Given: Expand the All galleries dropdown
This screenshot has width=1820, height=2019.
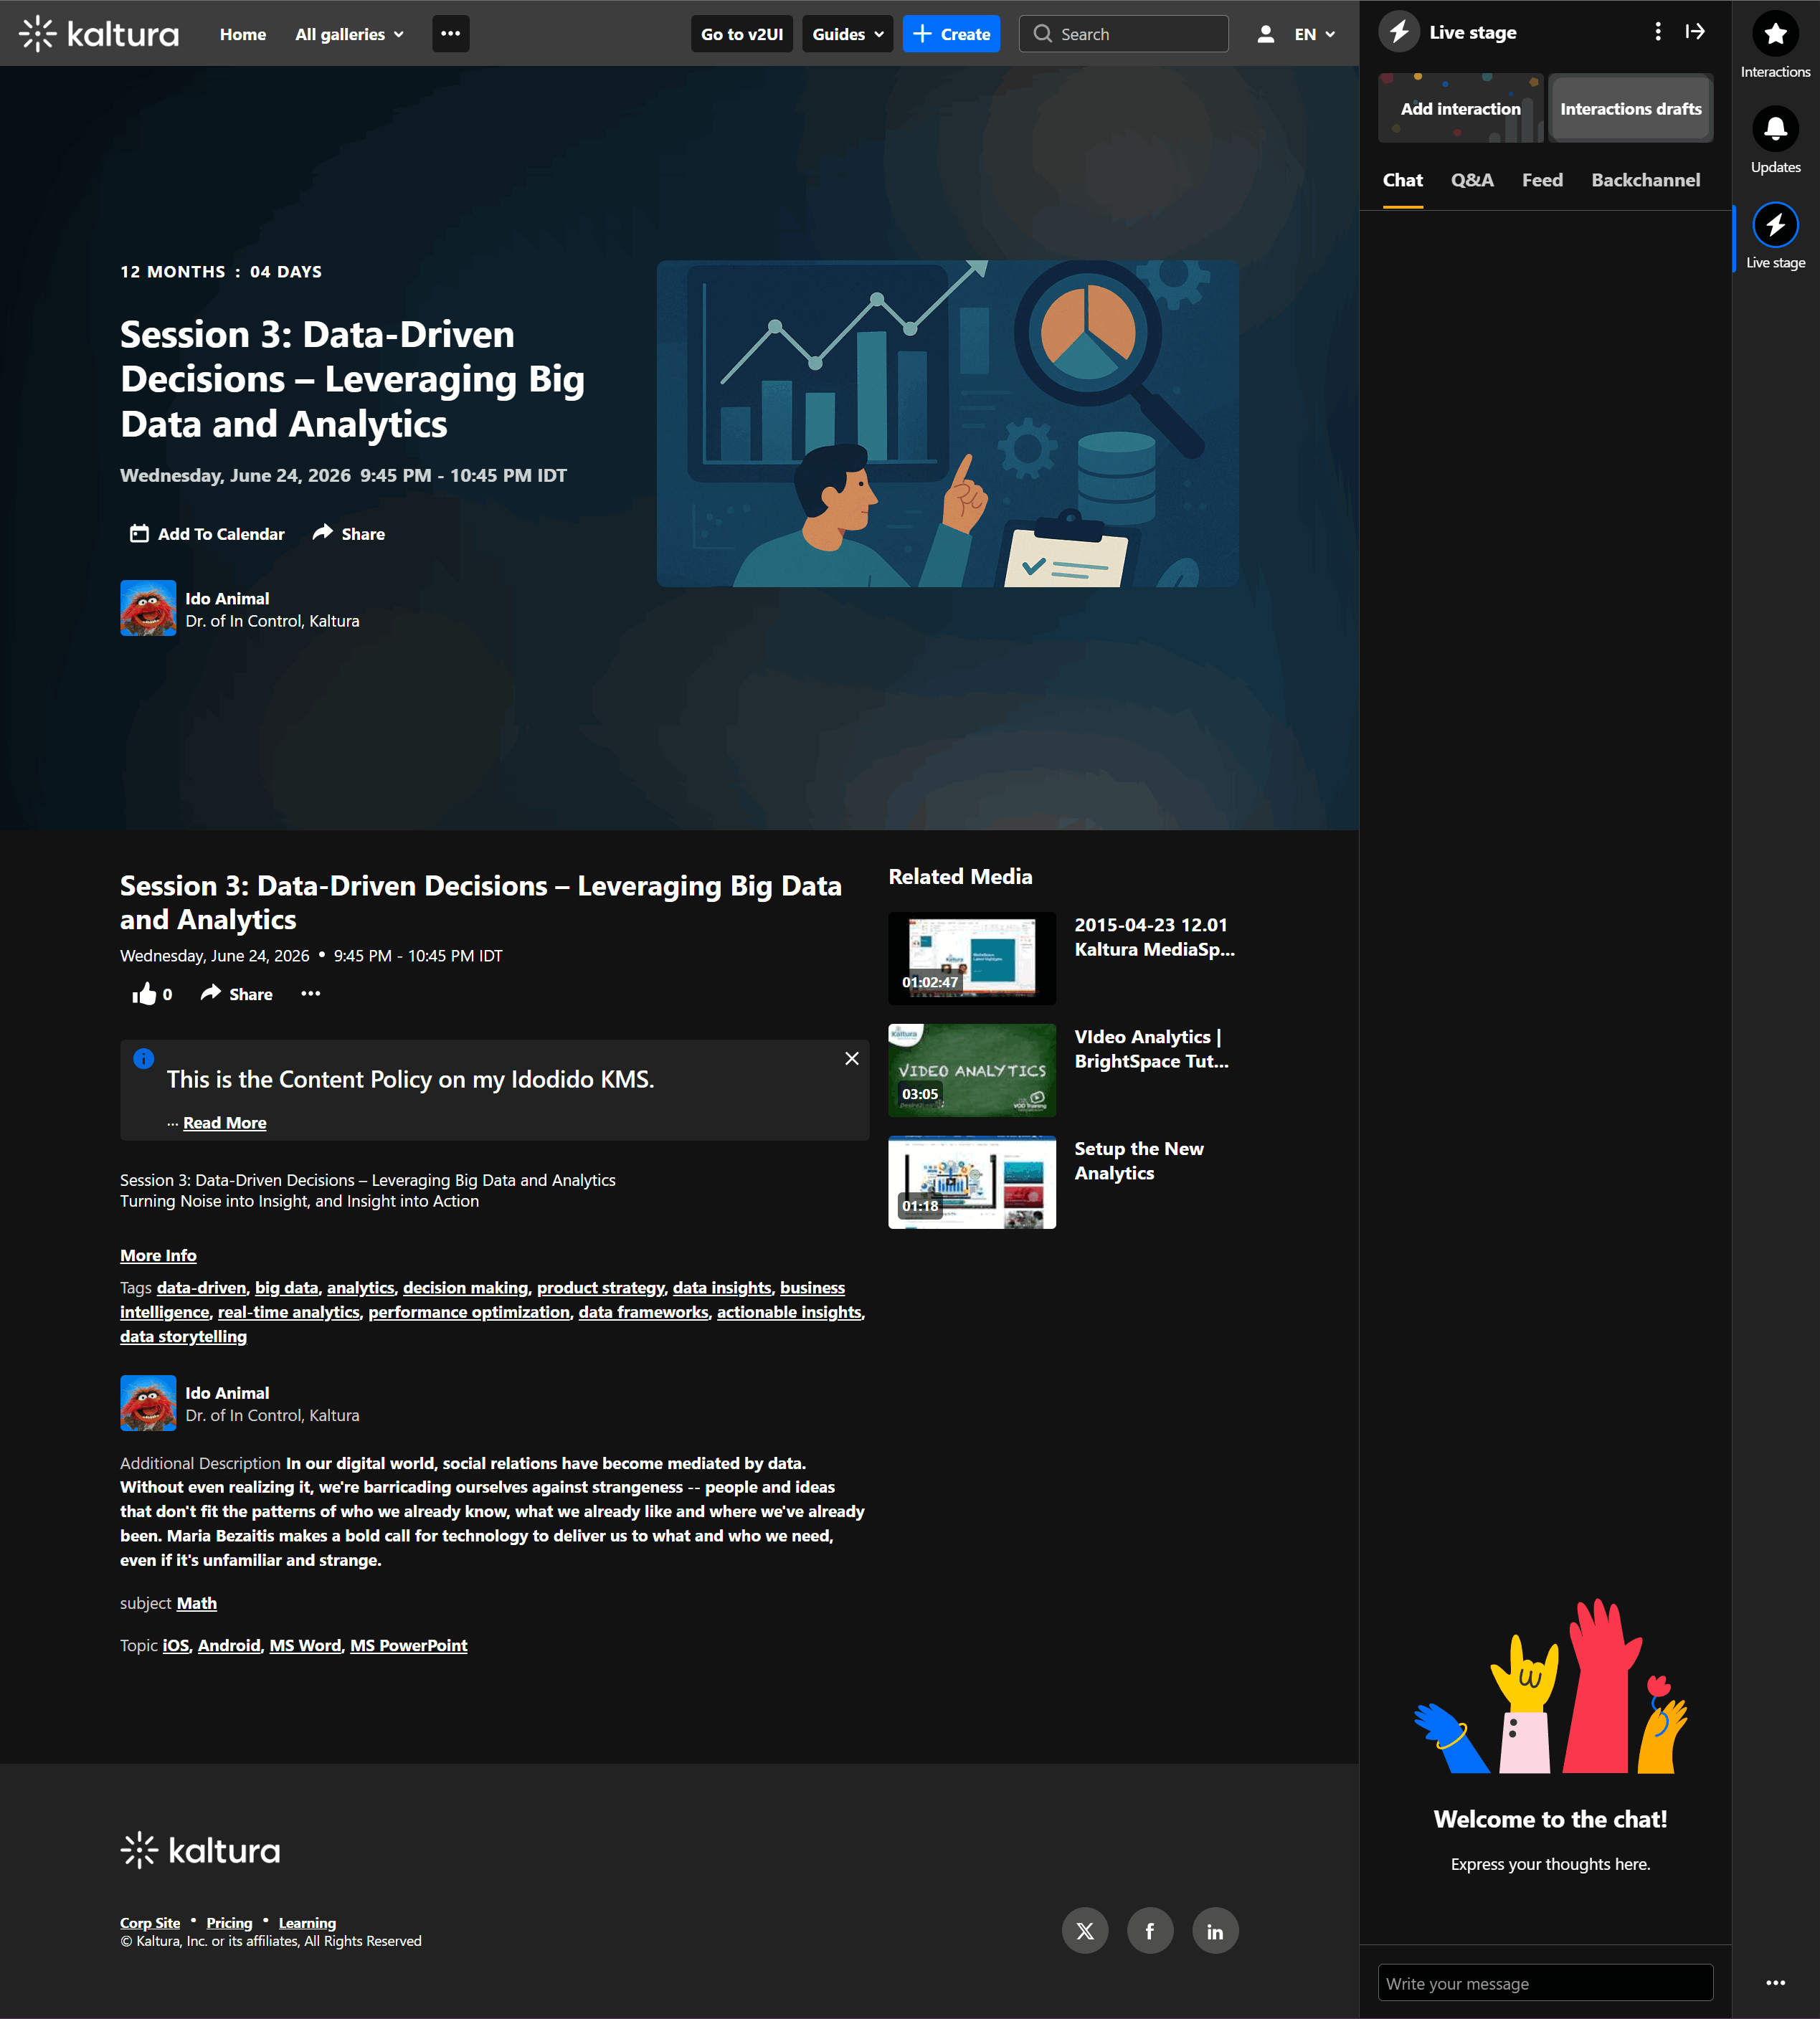Looking at the screenshot, I should pos(349,34).
